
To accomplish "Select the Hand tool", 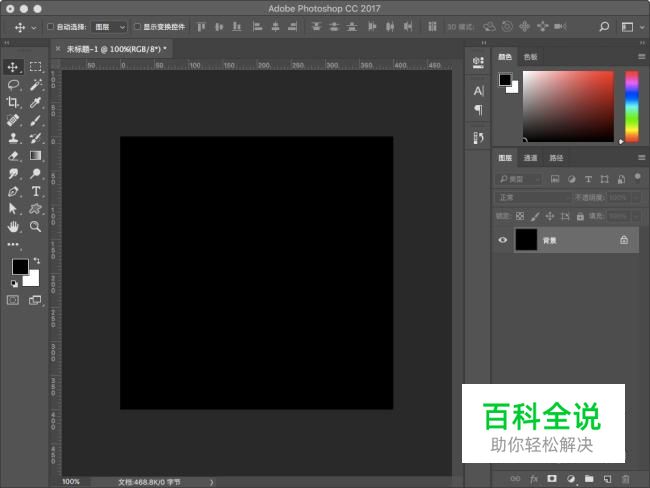I will tap(13, 226).
